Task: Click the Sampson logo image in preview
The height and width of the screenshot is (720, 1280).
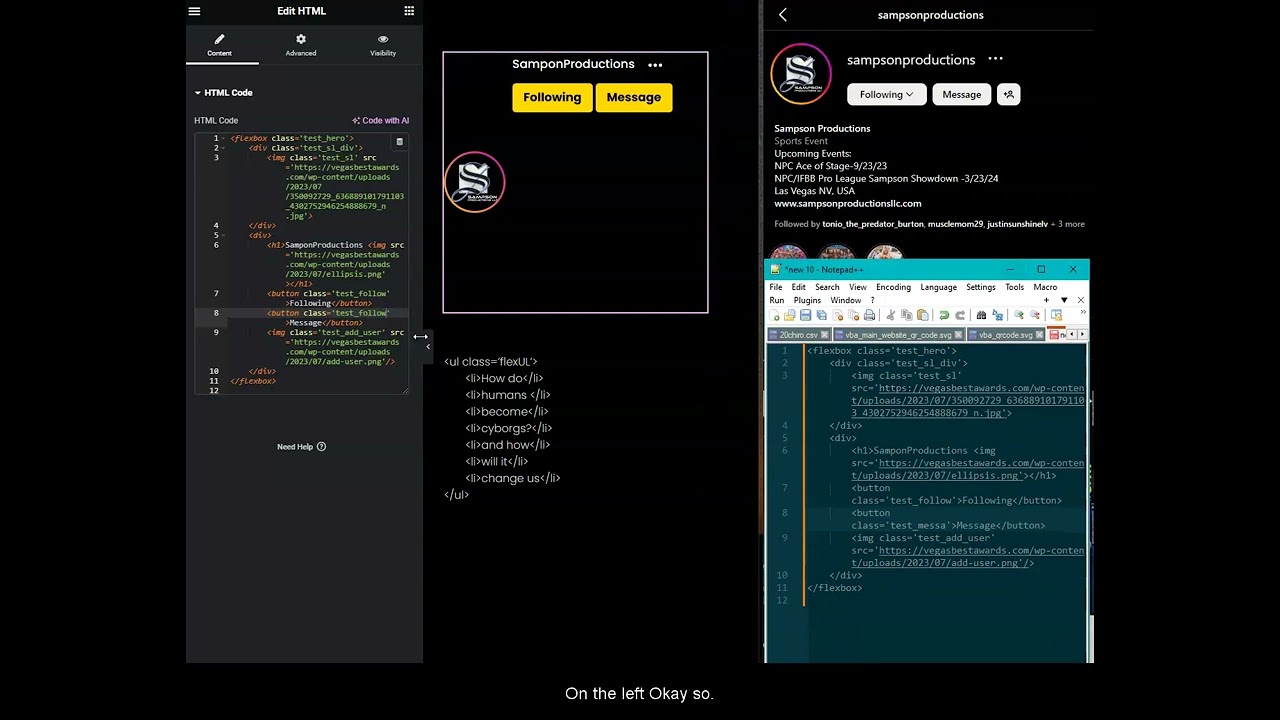Action: [475, 182]
